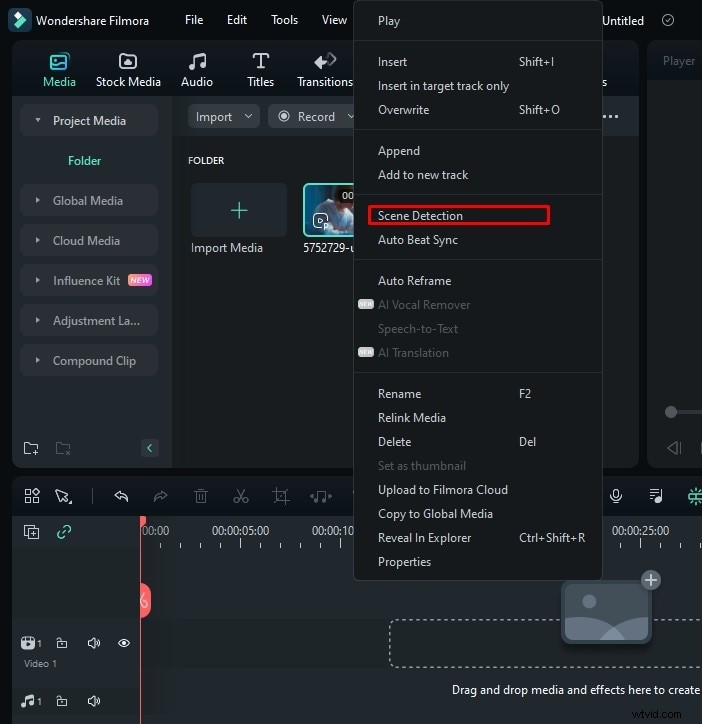Click the Import Media plus tile
This screenshot has width=702, height=724.
coord(239,210)
